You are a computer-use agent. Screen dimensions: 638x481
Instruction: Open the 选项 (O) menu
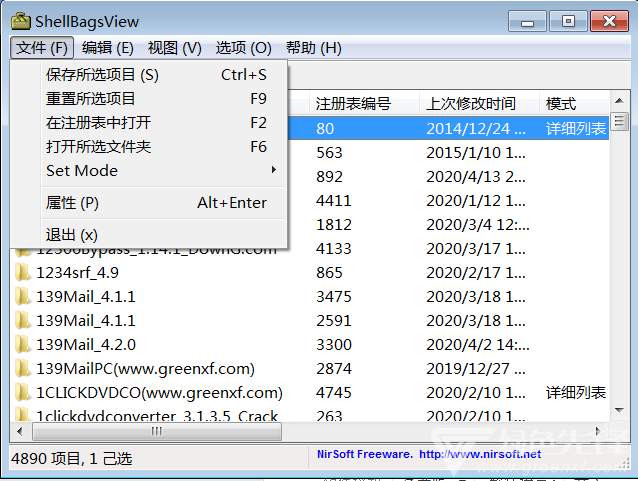[243, 48]
